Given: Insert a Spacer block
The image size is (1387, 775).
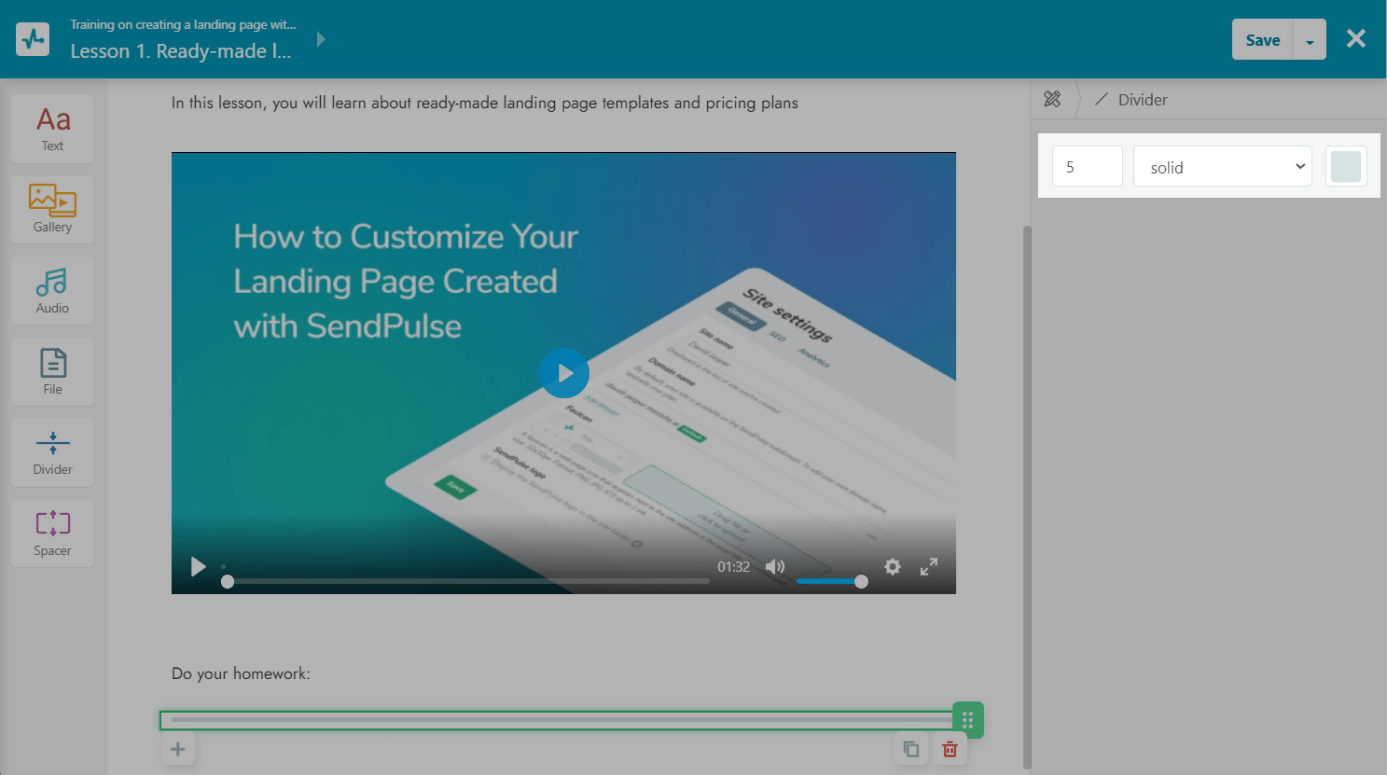Looking at the screenshot, I should tap(52, 533).
